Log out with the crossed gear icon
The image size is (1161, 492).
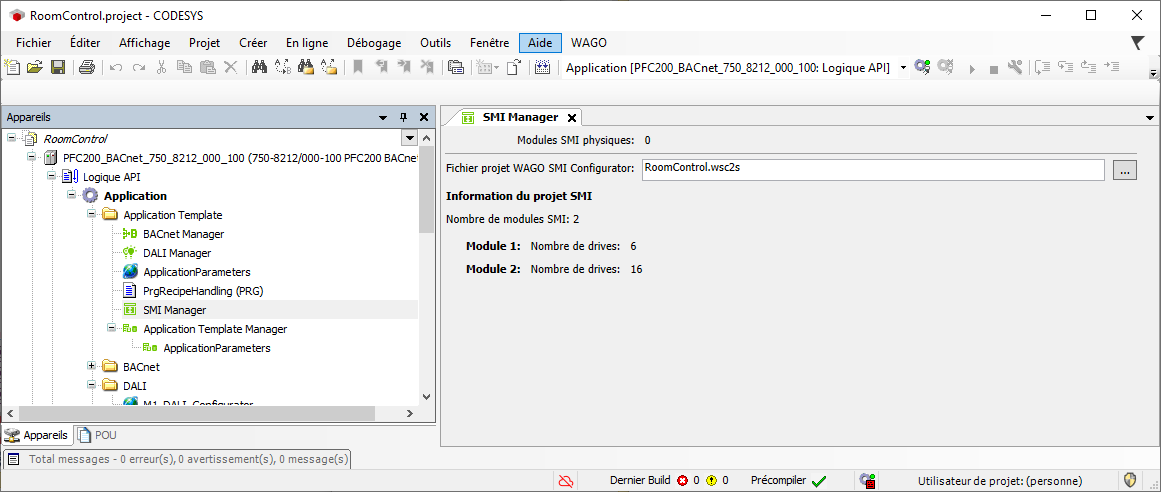pyautogui.click(x=945, y=67)
